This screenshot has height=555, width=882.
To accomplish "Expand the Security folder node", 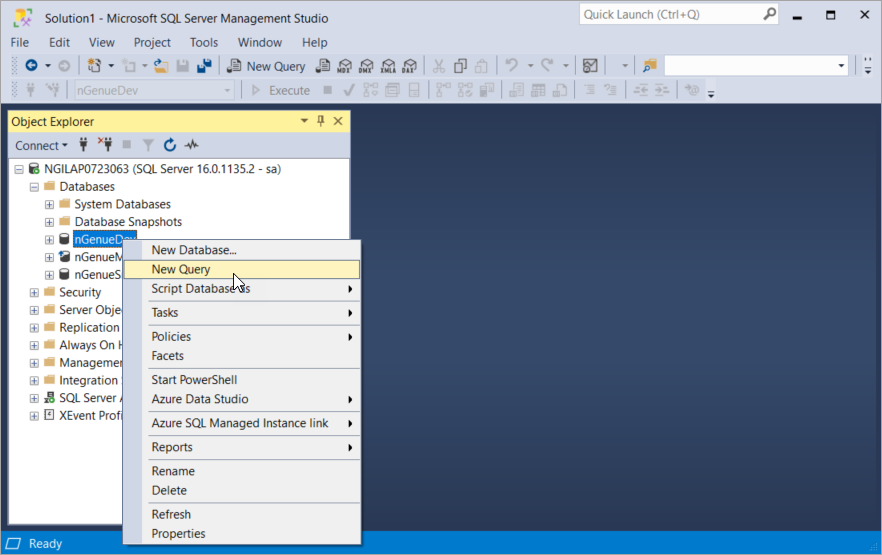I will click(x=34, y=292).
